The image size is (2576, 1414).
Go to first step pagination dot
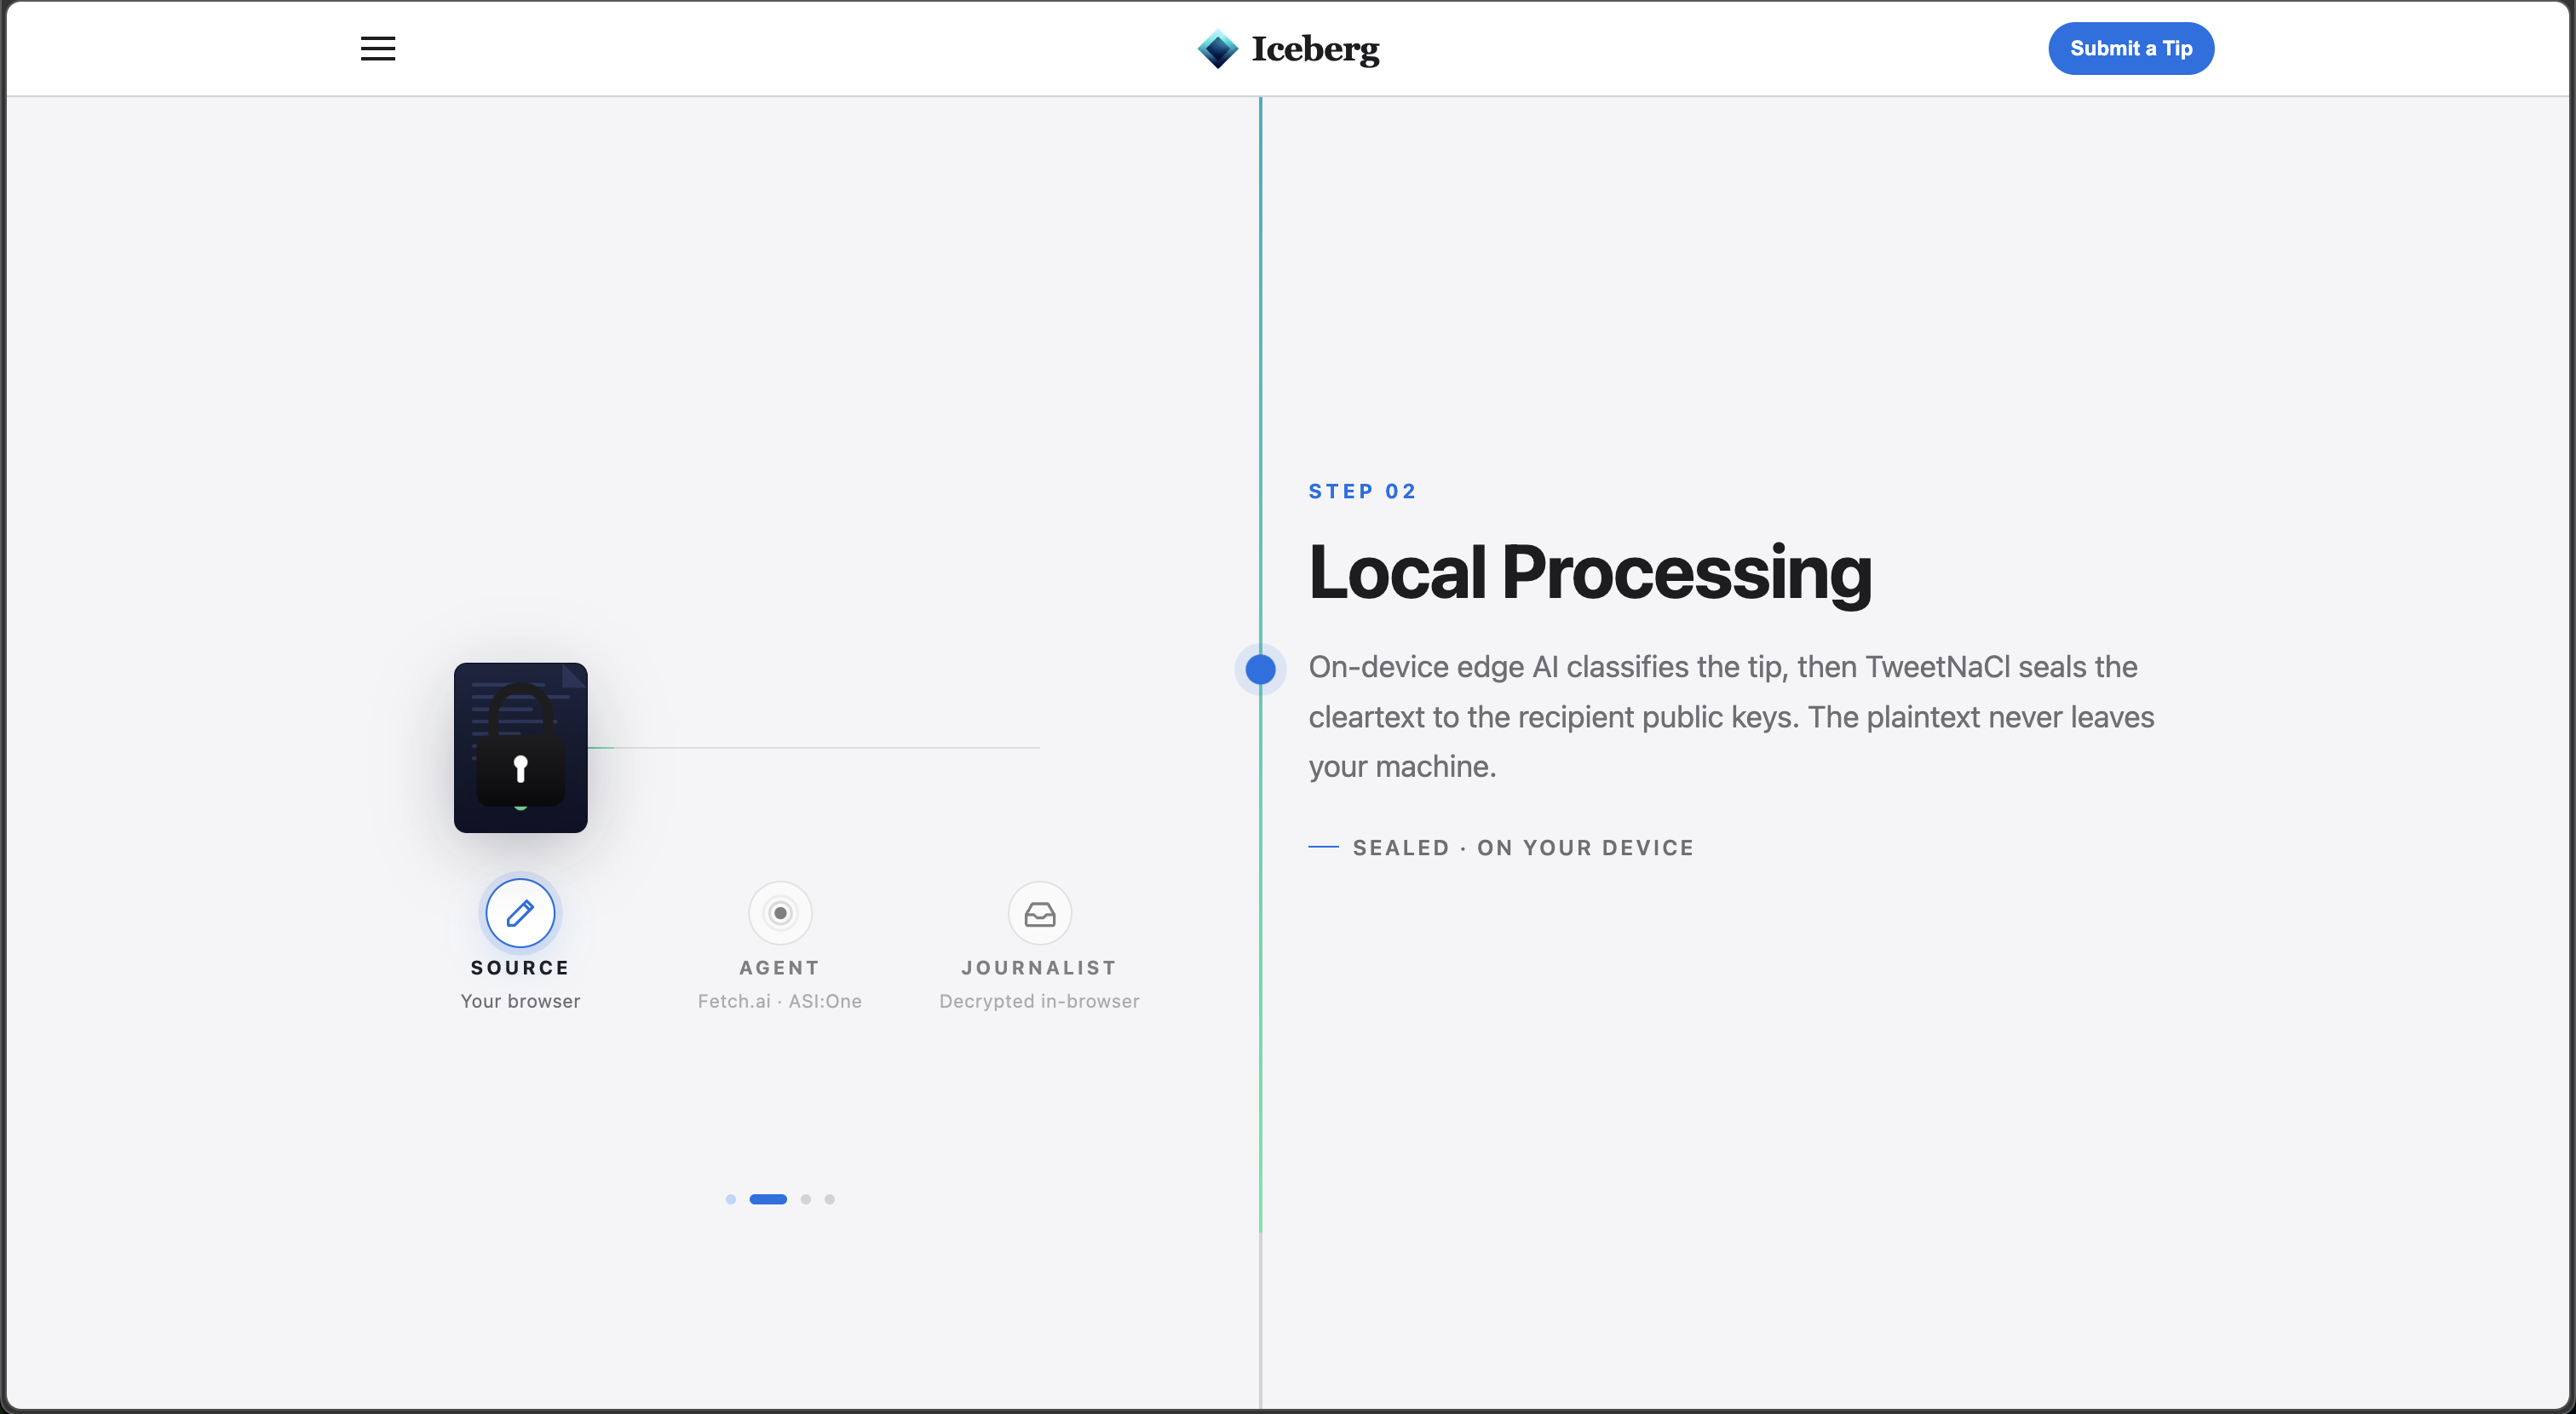click(731, 1199)
